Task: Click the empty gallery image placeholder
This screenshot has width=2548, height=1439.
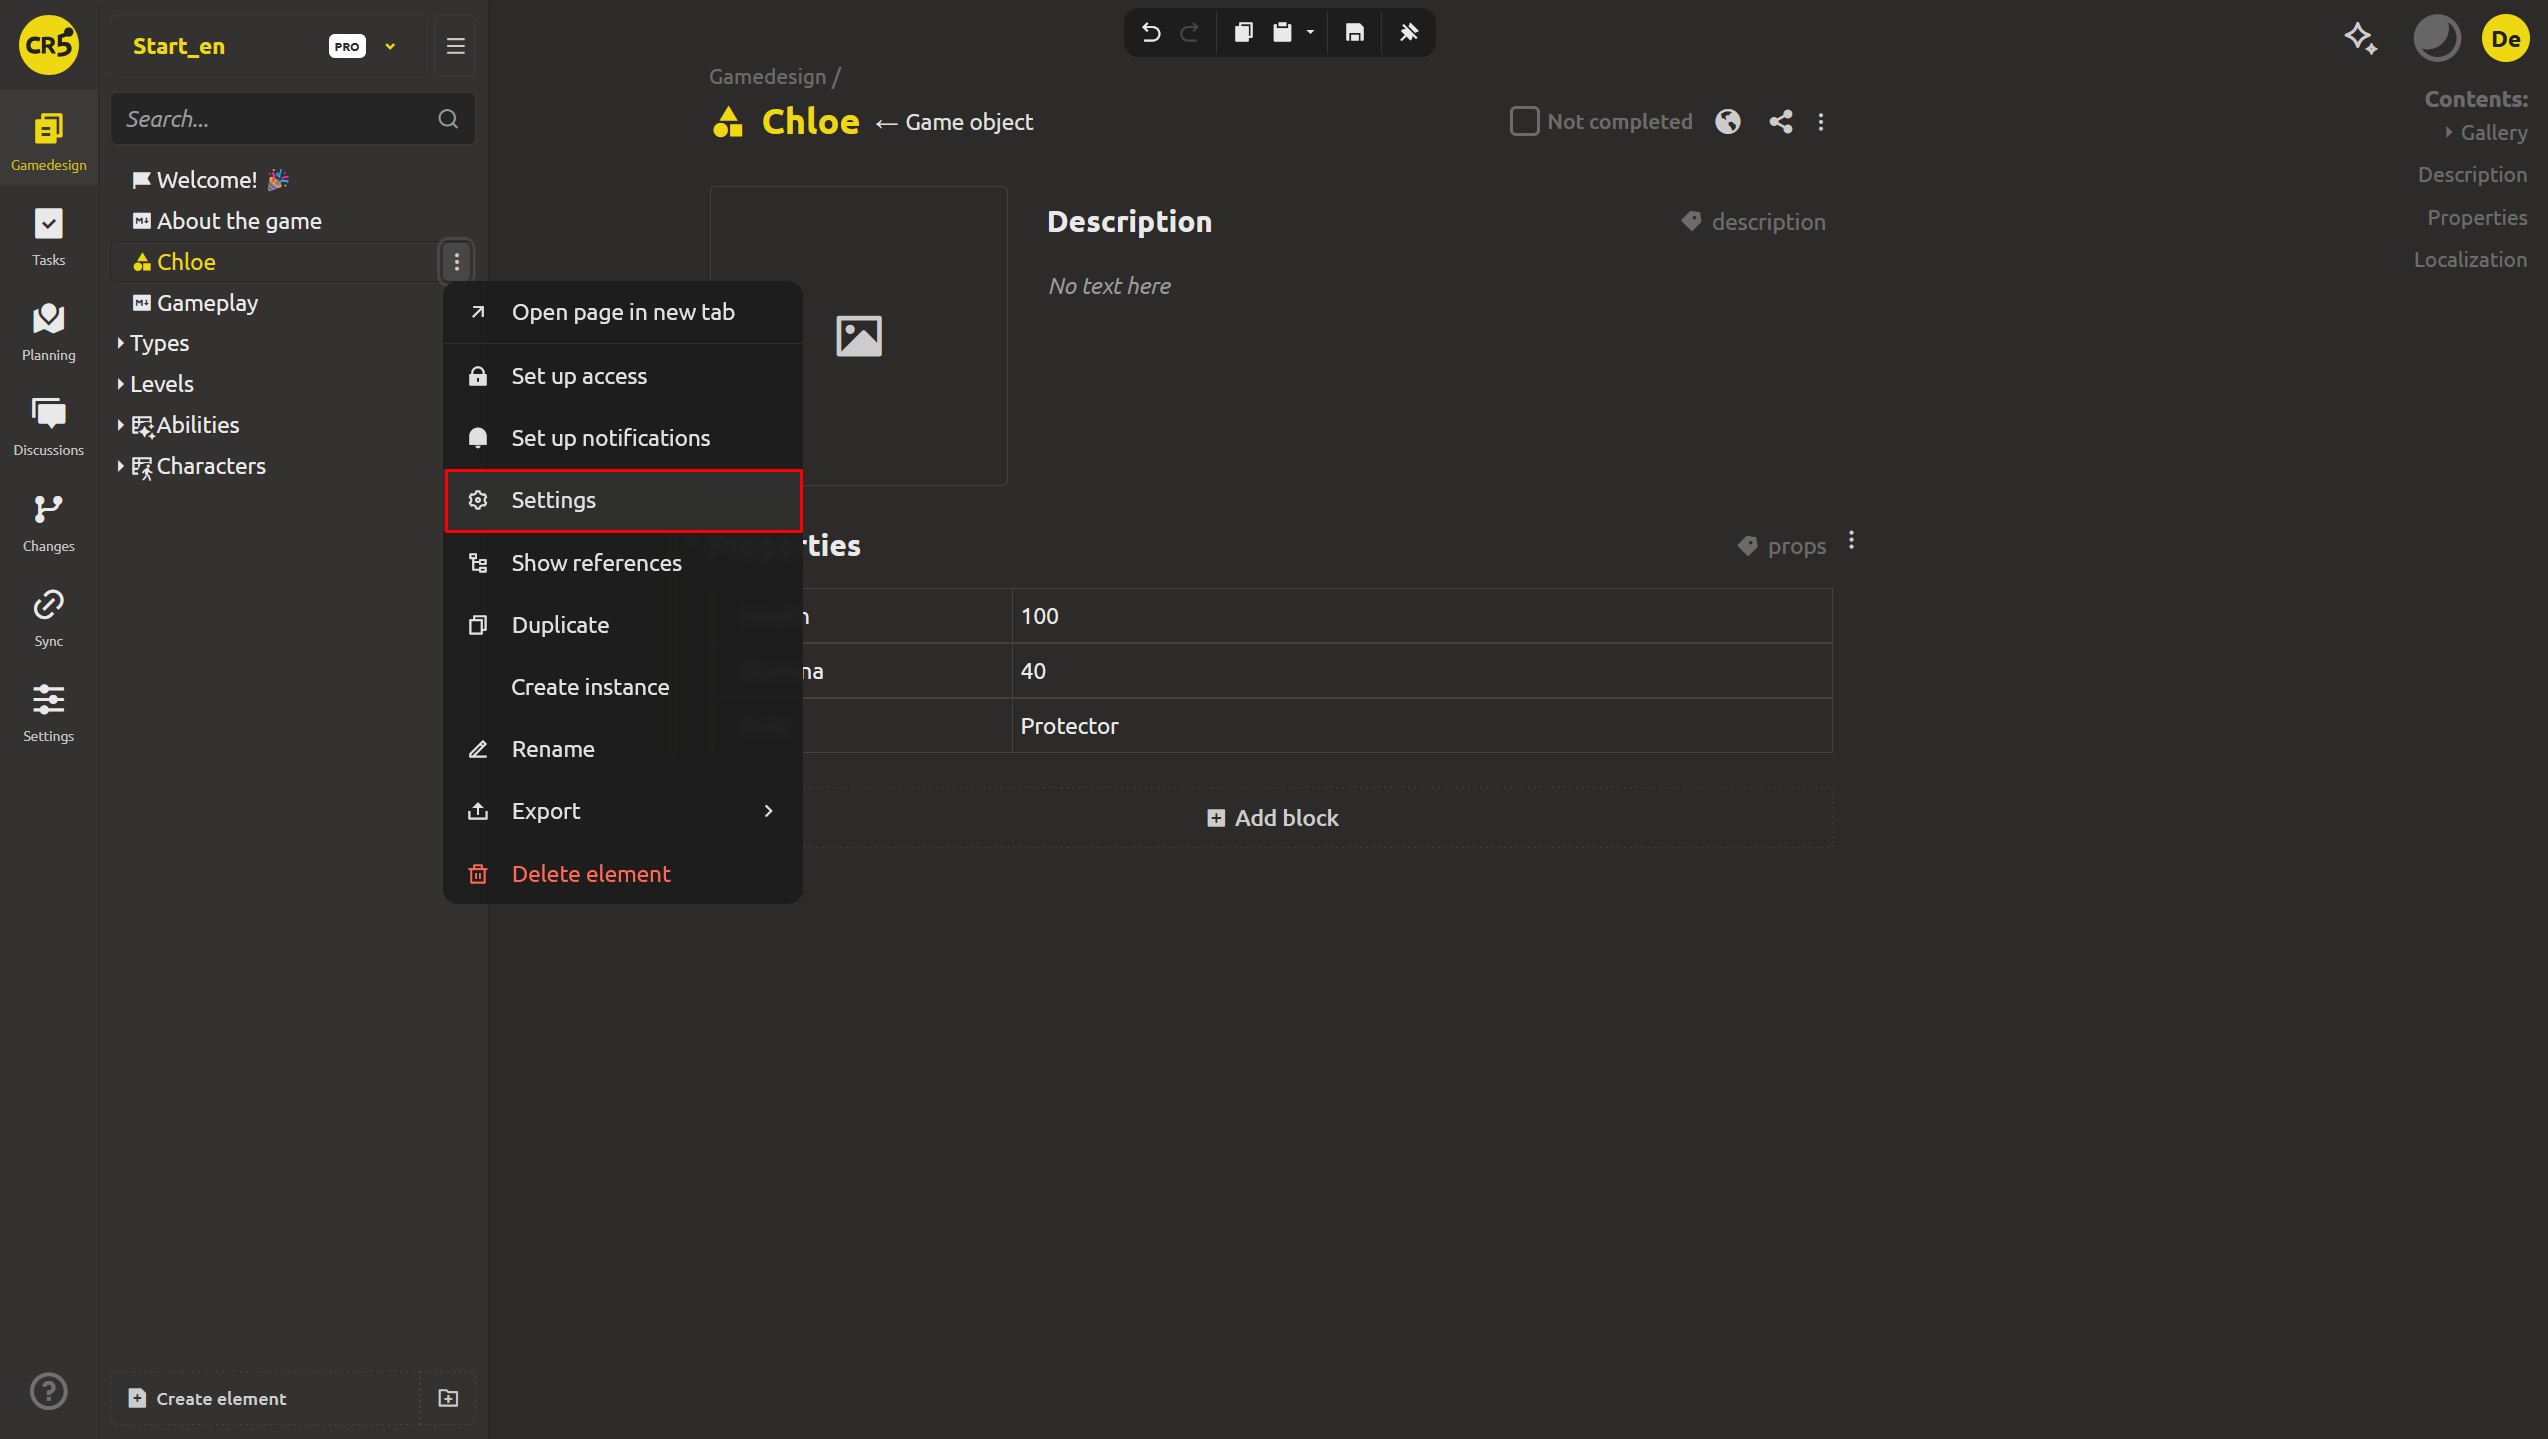Action: [858, 336]
